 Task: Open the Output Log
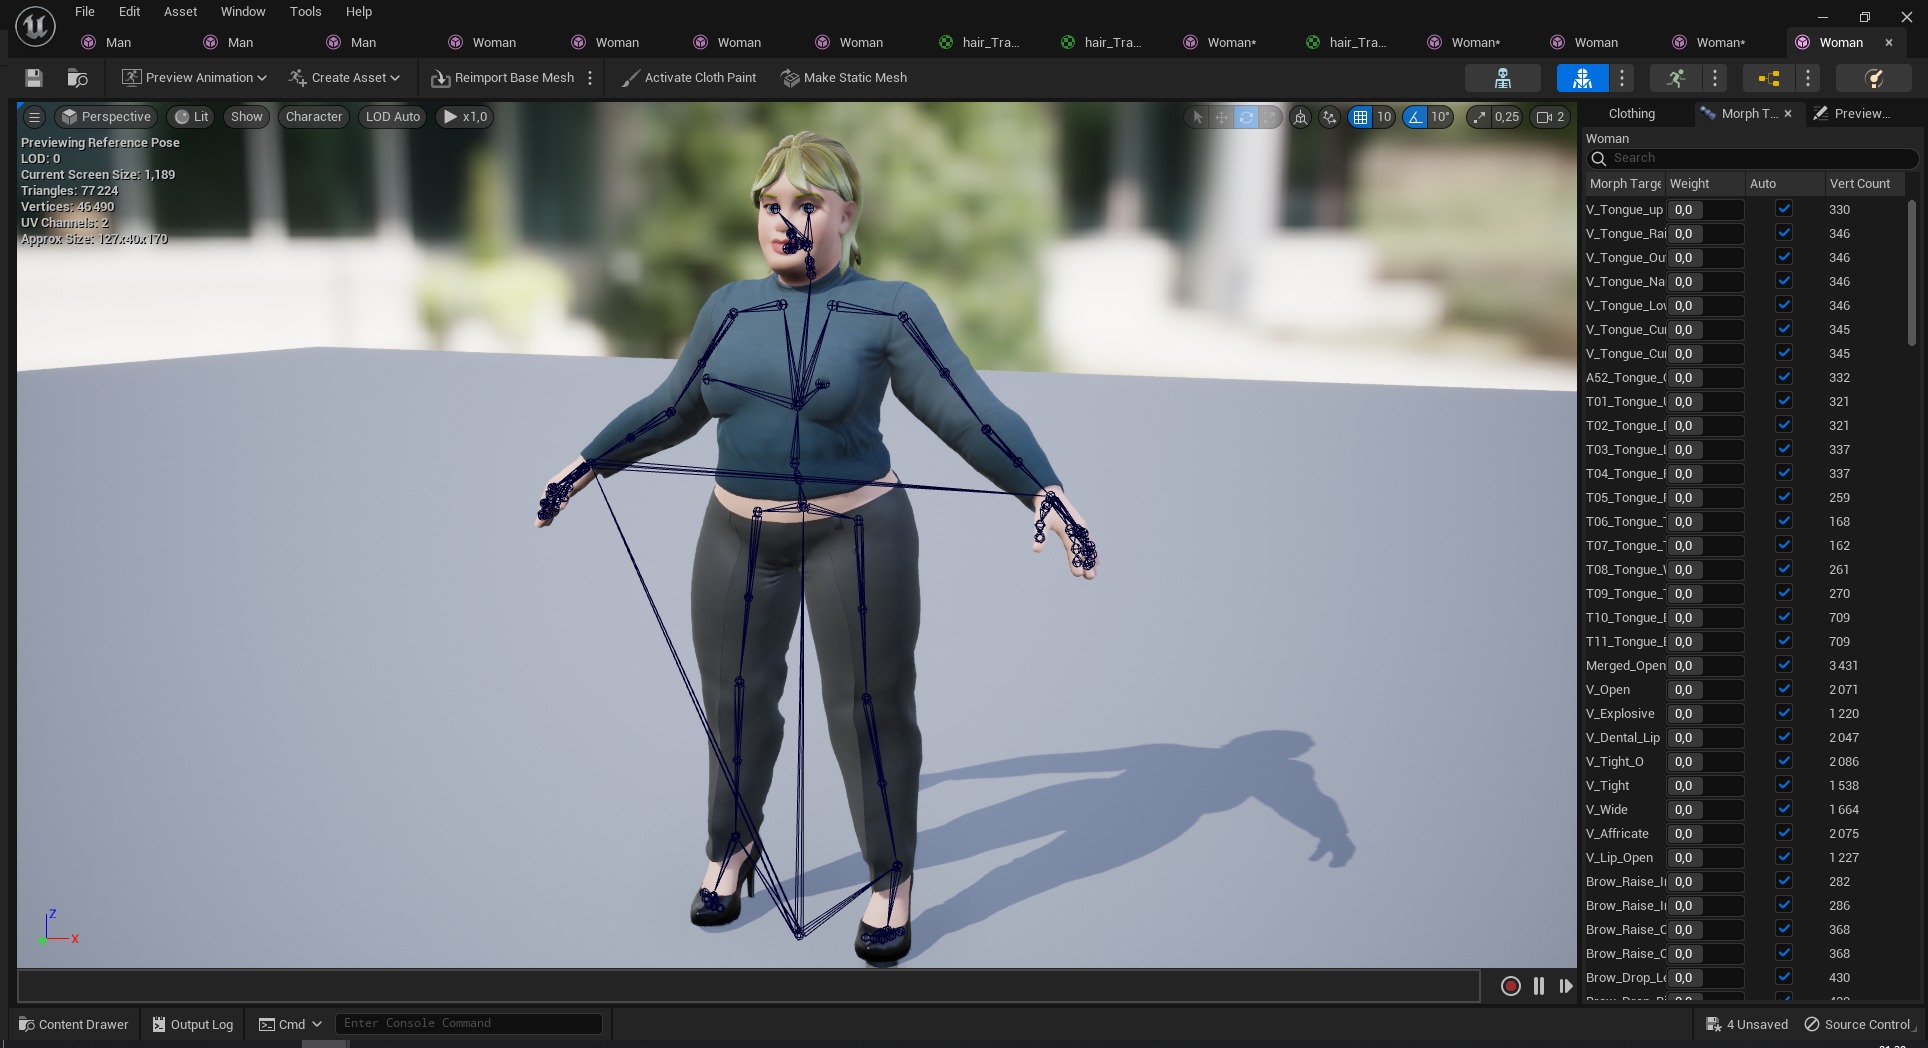click(193, 1024)
